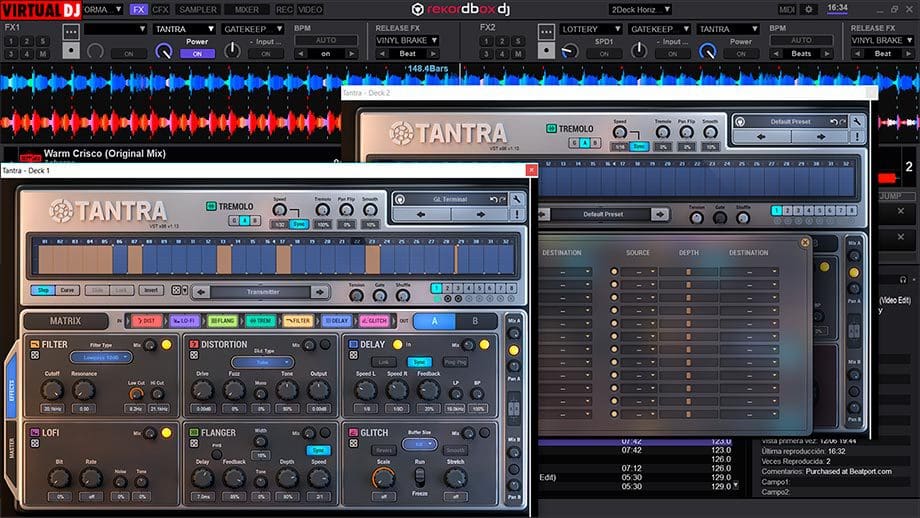Viewport: 920px width, 518px height.
Task: Click the FILTER module orange icon
Action: [x=35, y=344]
